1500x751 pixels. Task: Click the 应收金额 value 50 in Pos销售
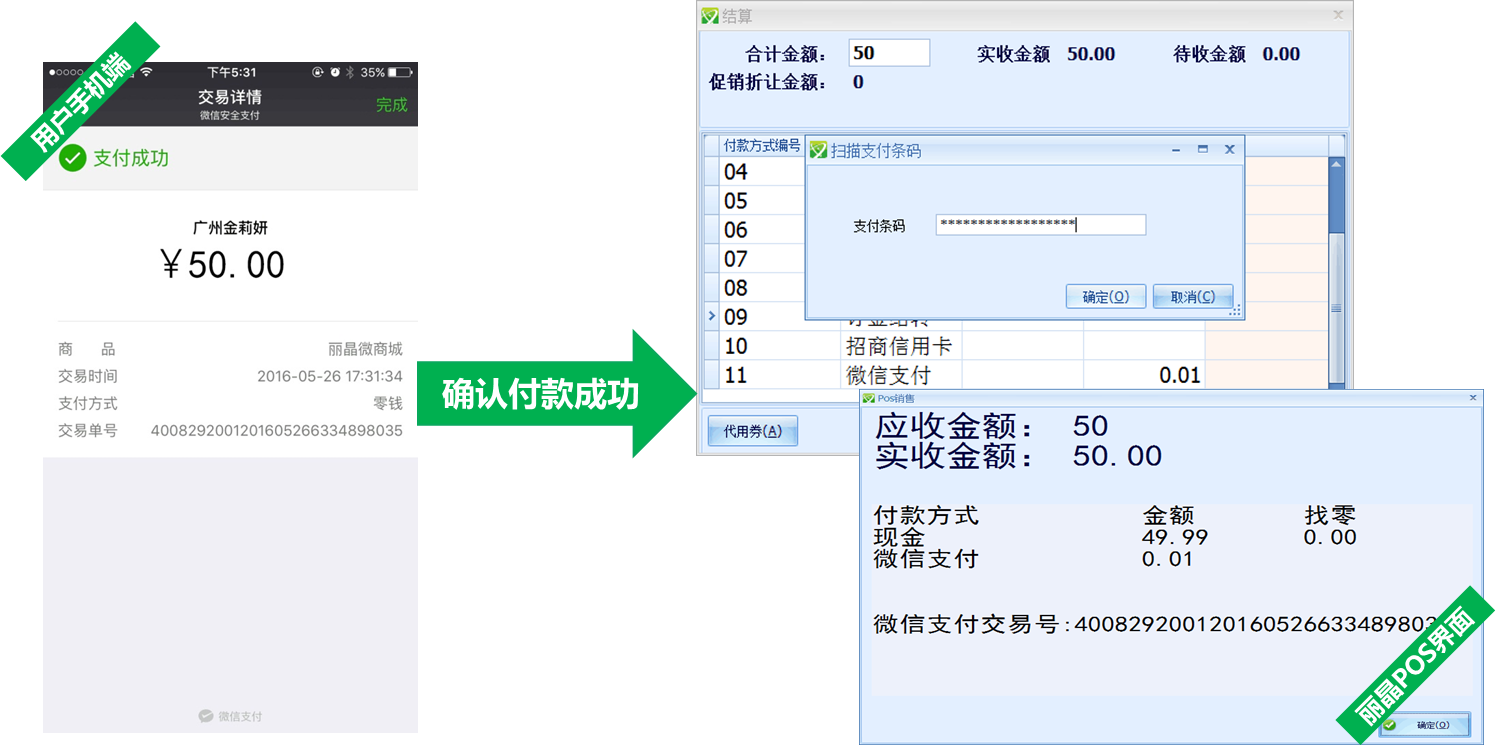click(x=1091, y=427)
